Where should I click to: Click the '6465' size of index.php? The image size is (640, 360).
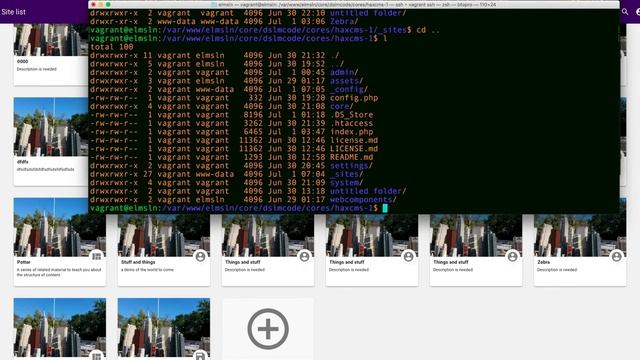click(x=253, y=132)
